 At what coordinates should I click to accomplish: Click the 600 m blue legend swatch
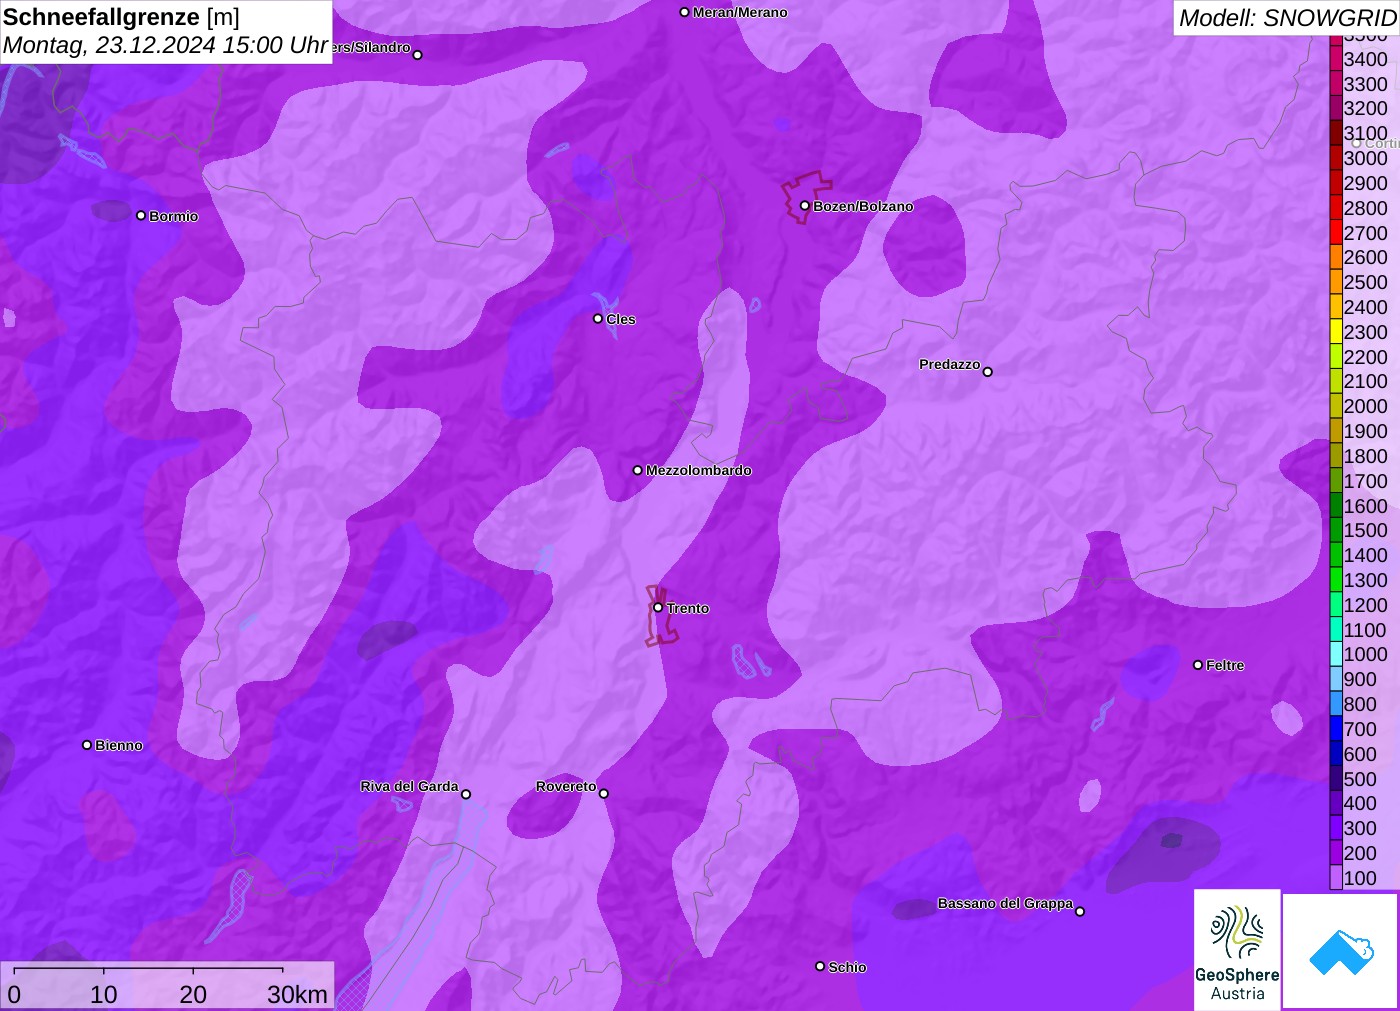coord(1336,754)
